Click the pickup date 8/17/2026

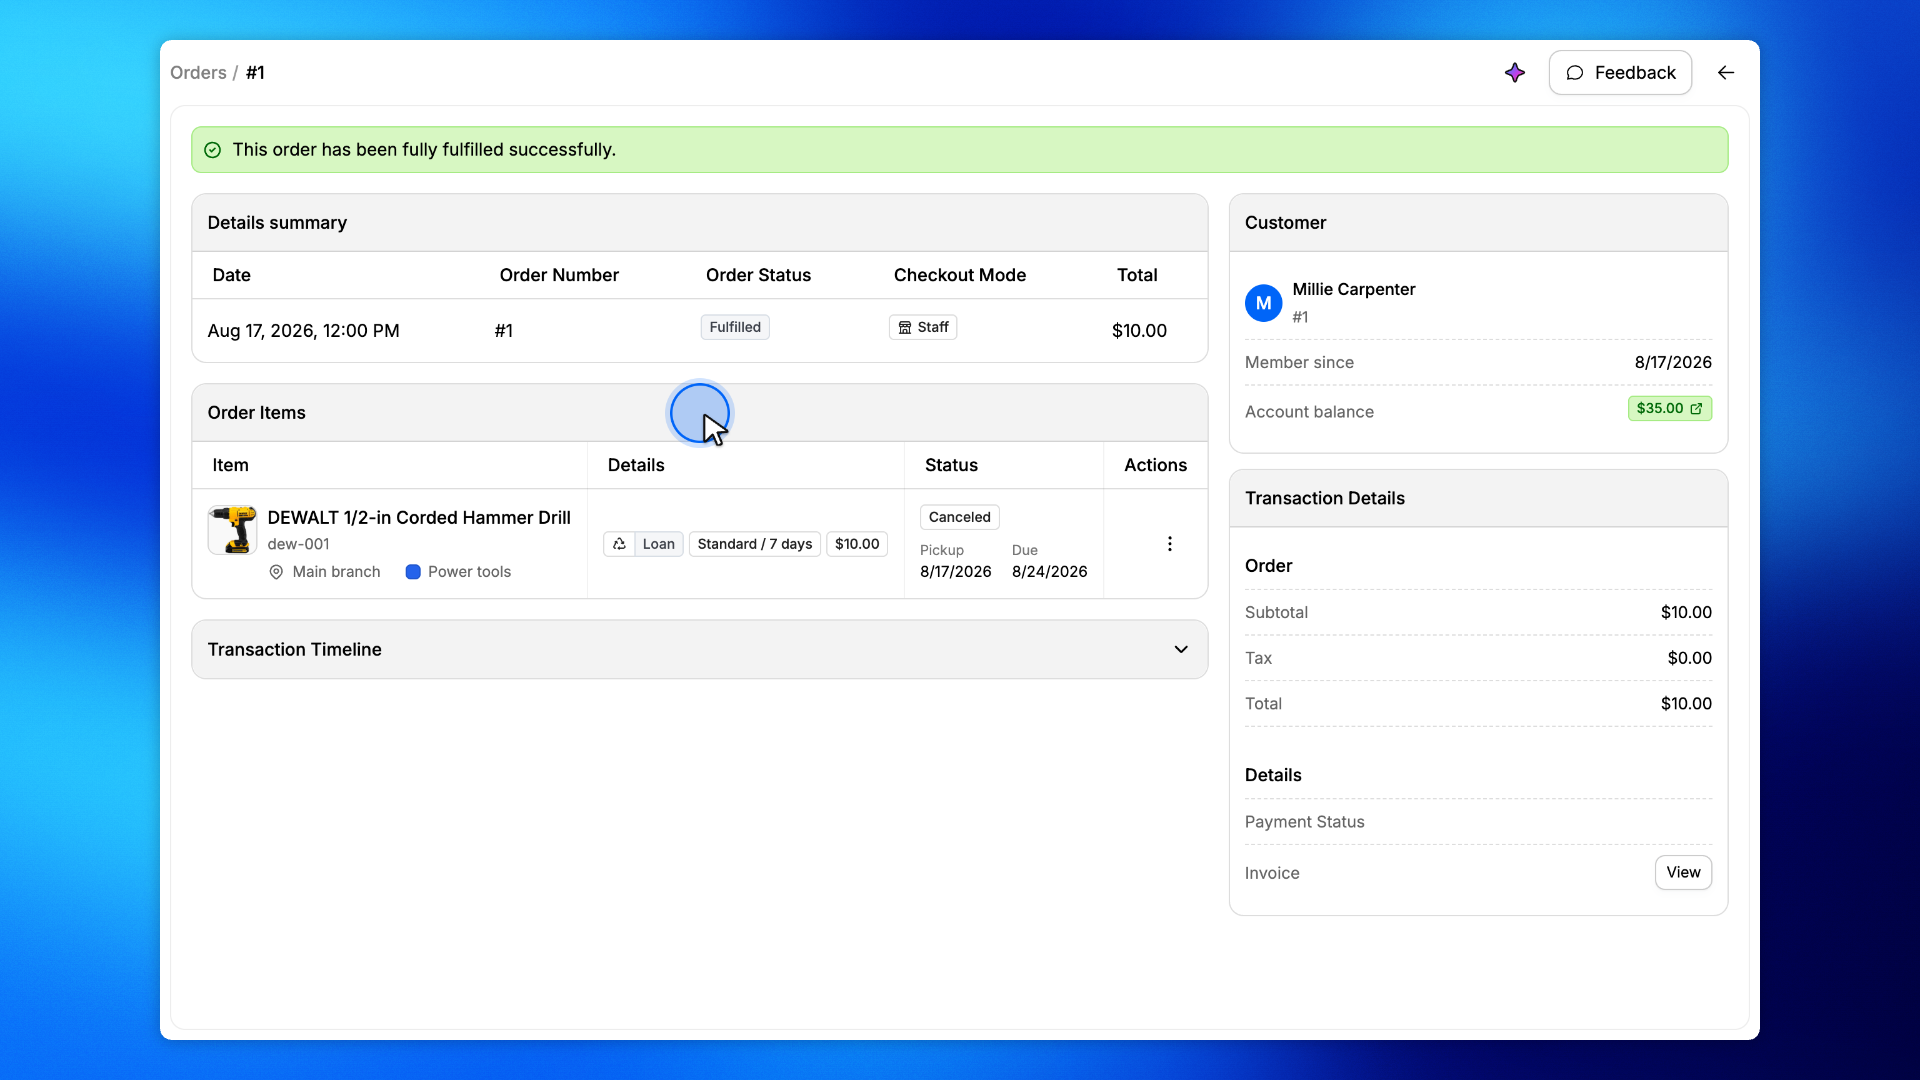click(x=956, y=572)
